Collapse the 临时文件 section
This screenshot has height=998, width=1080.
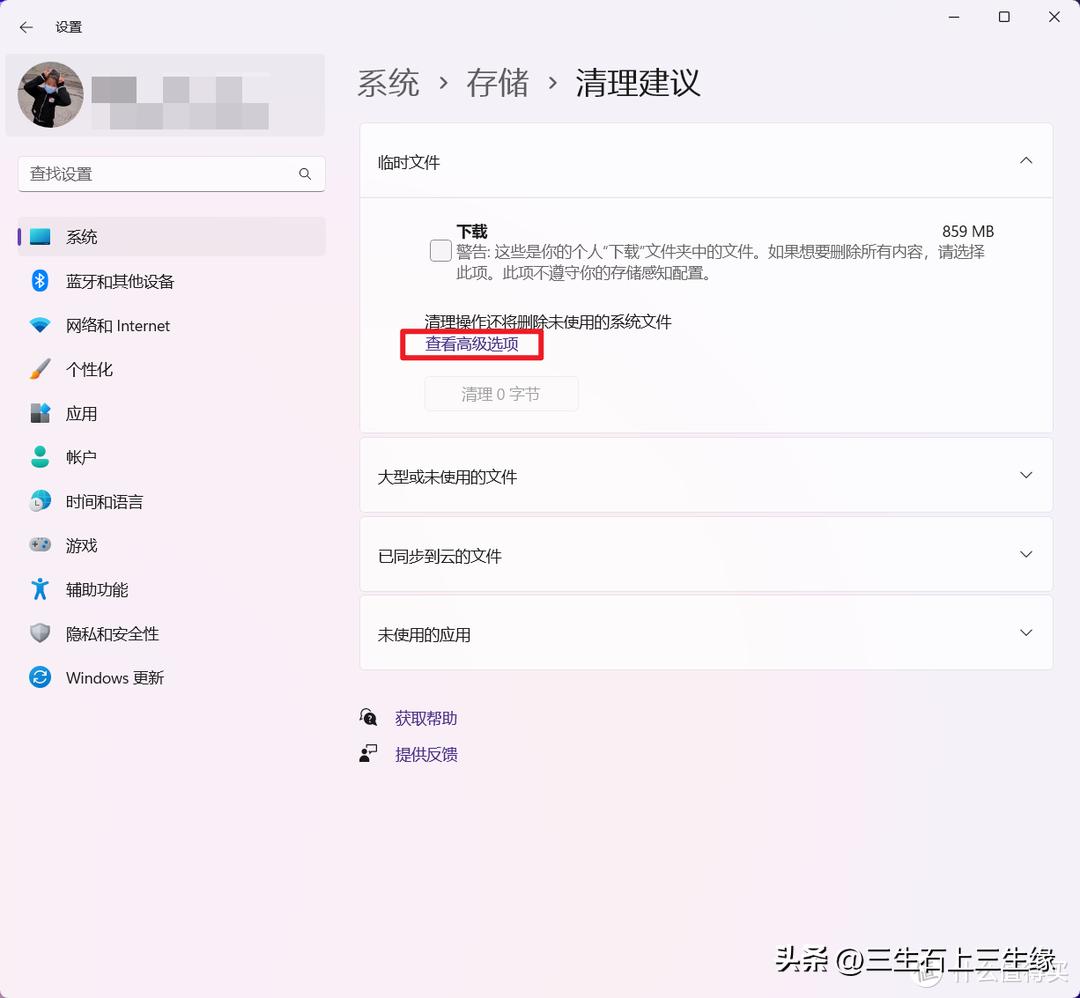[1026, 160]
